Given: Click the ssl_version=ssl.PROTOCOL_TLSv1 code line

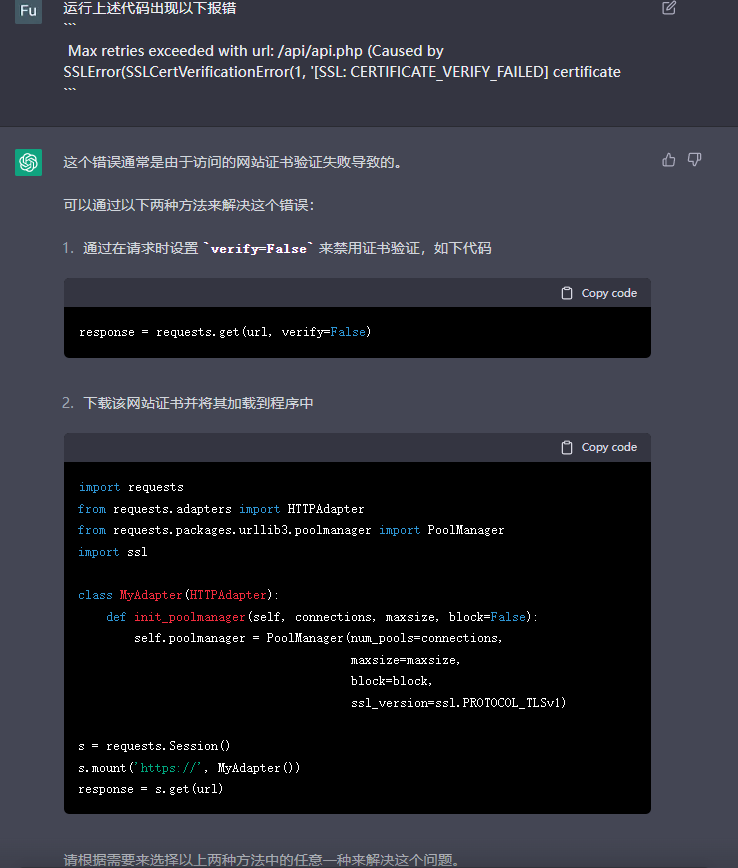Looking at the screenshot, I should coord(458,703).
